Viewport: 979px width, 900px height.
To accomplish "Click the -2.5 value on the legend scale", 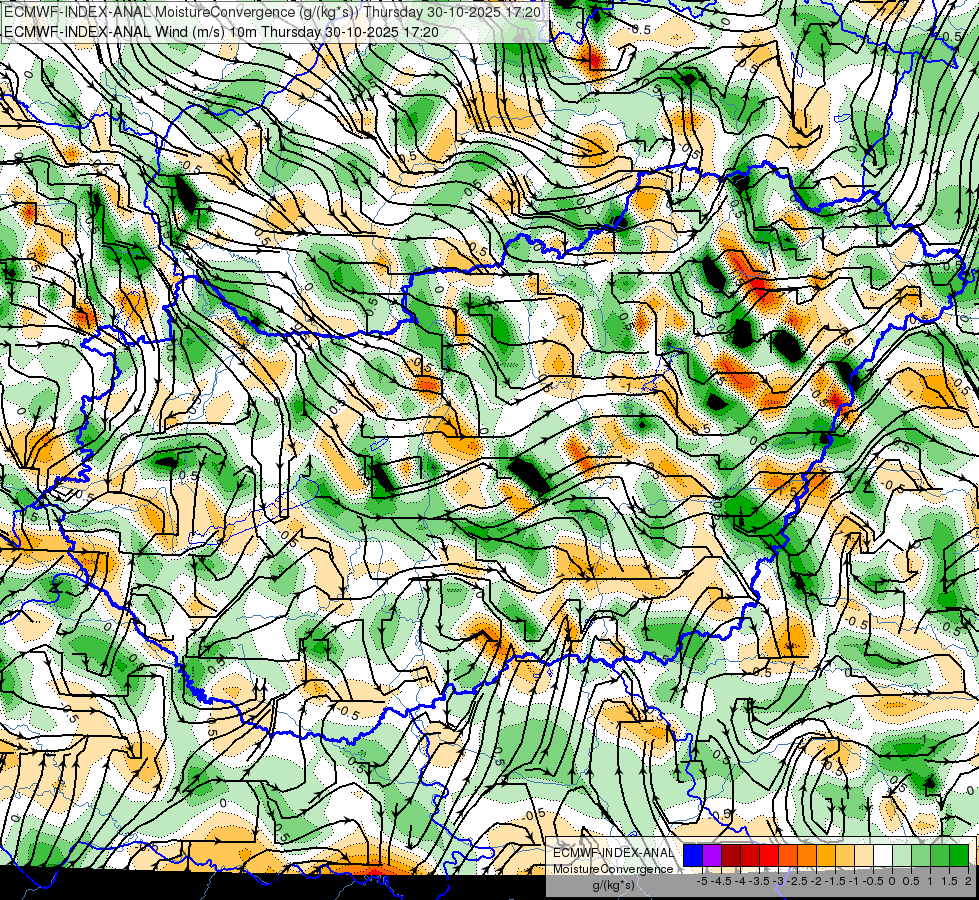I will click(x=797, y=881).
